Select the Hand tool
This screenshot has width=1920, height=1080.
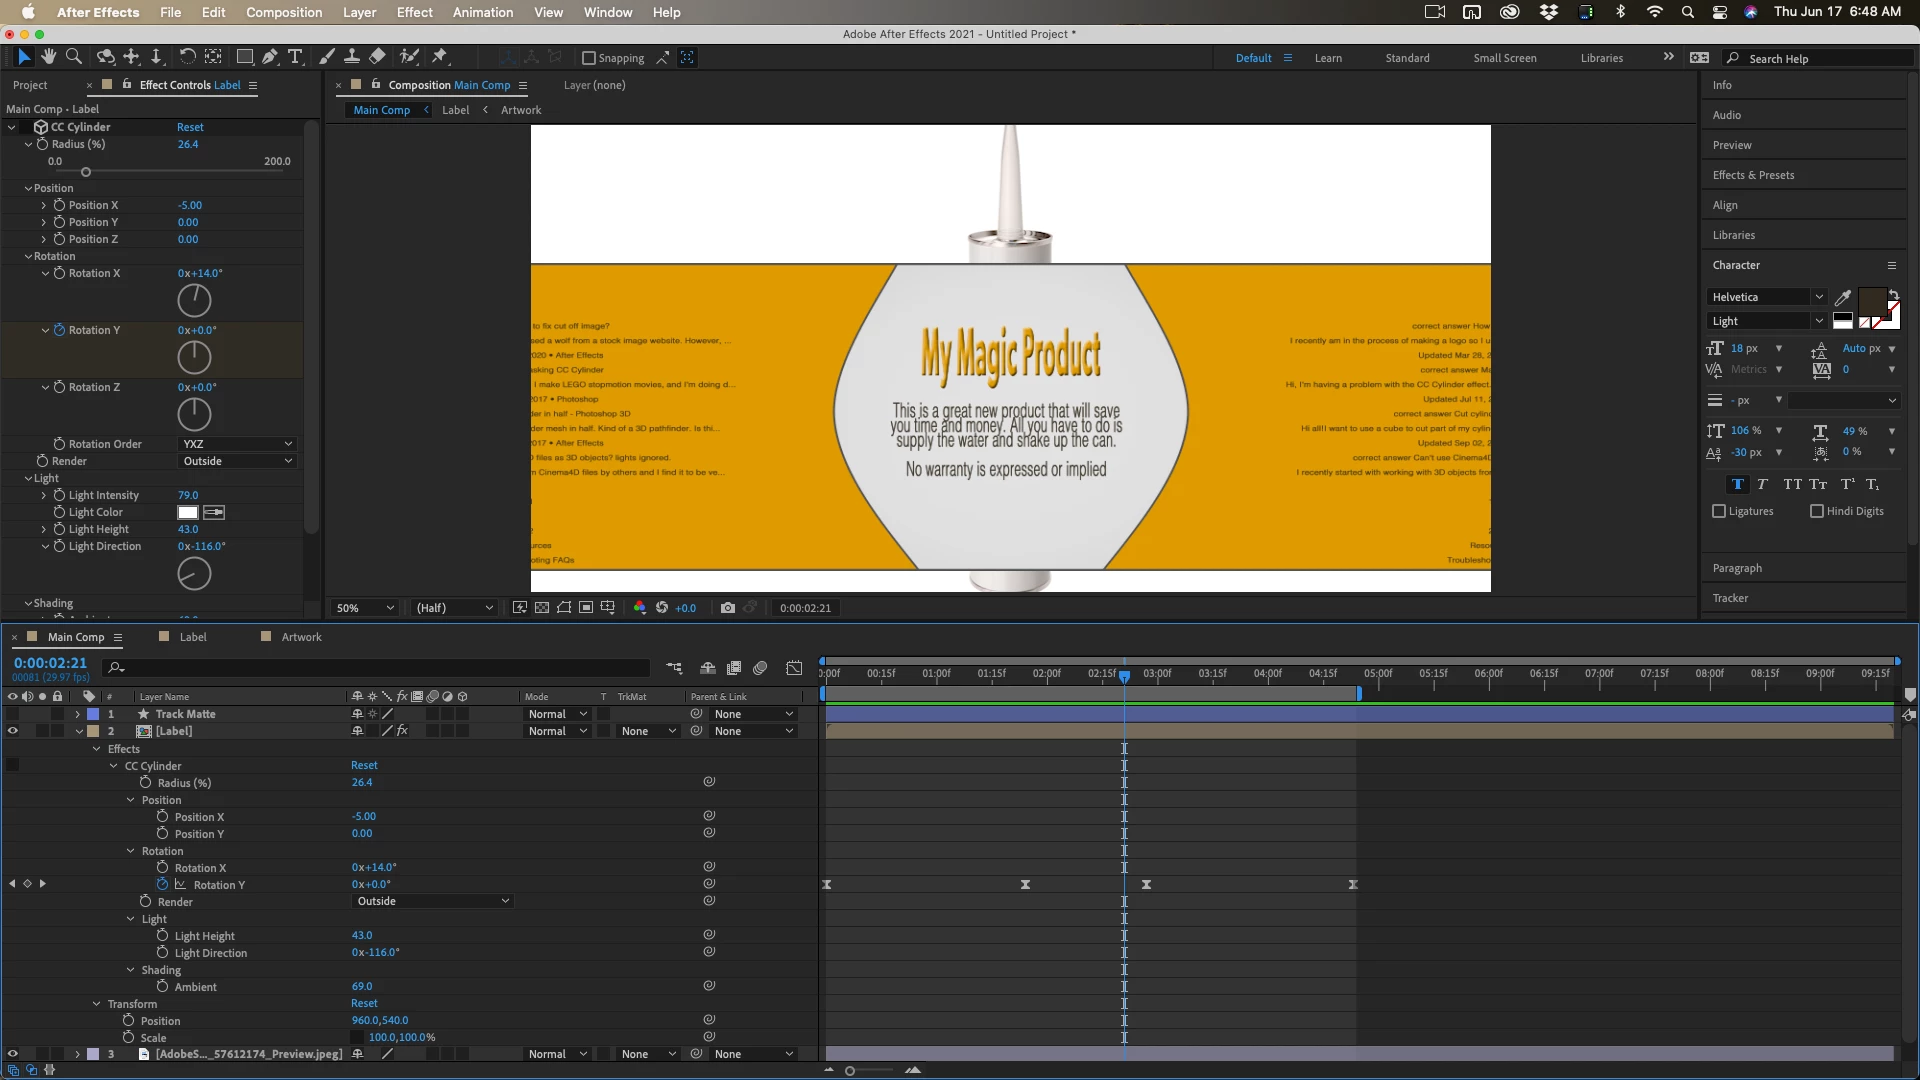tap(48, 57)
